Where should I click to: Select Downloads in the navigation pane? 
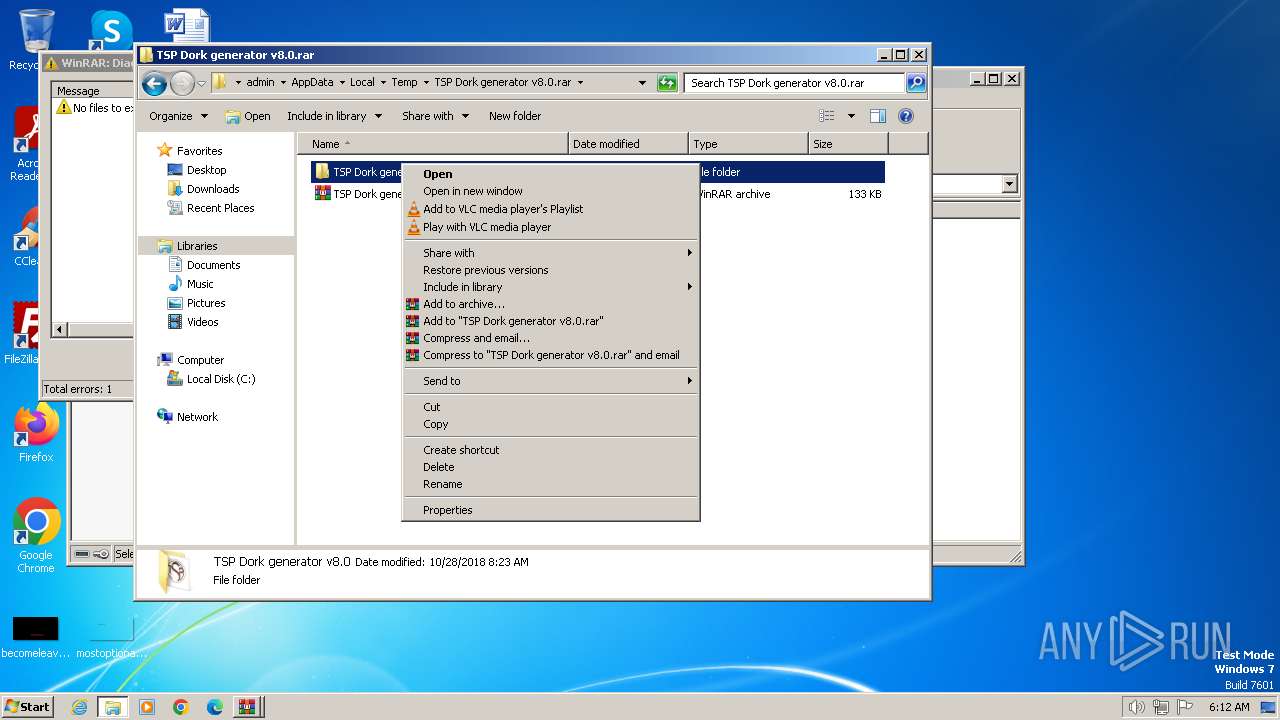click(213, 189)
